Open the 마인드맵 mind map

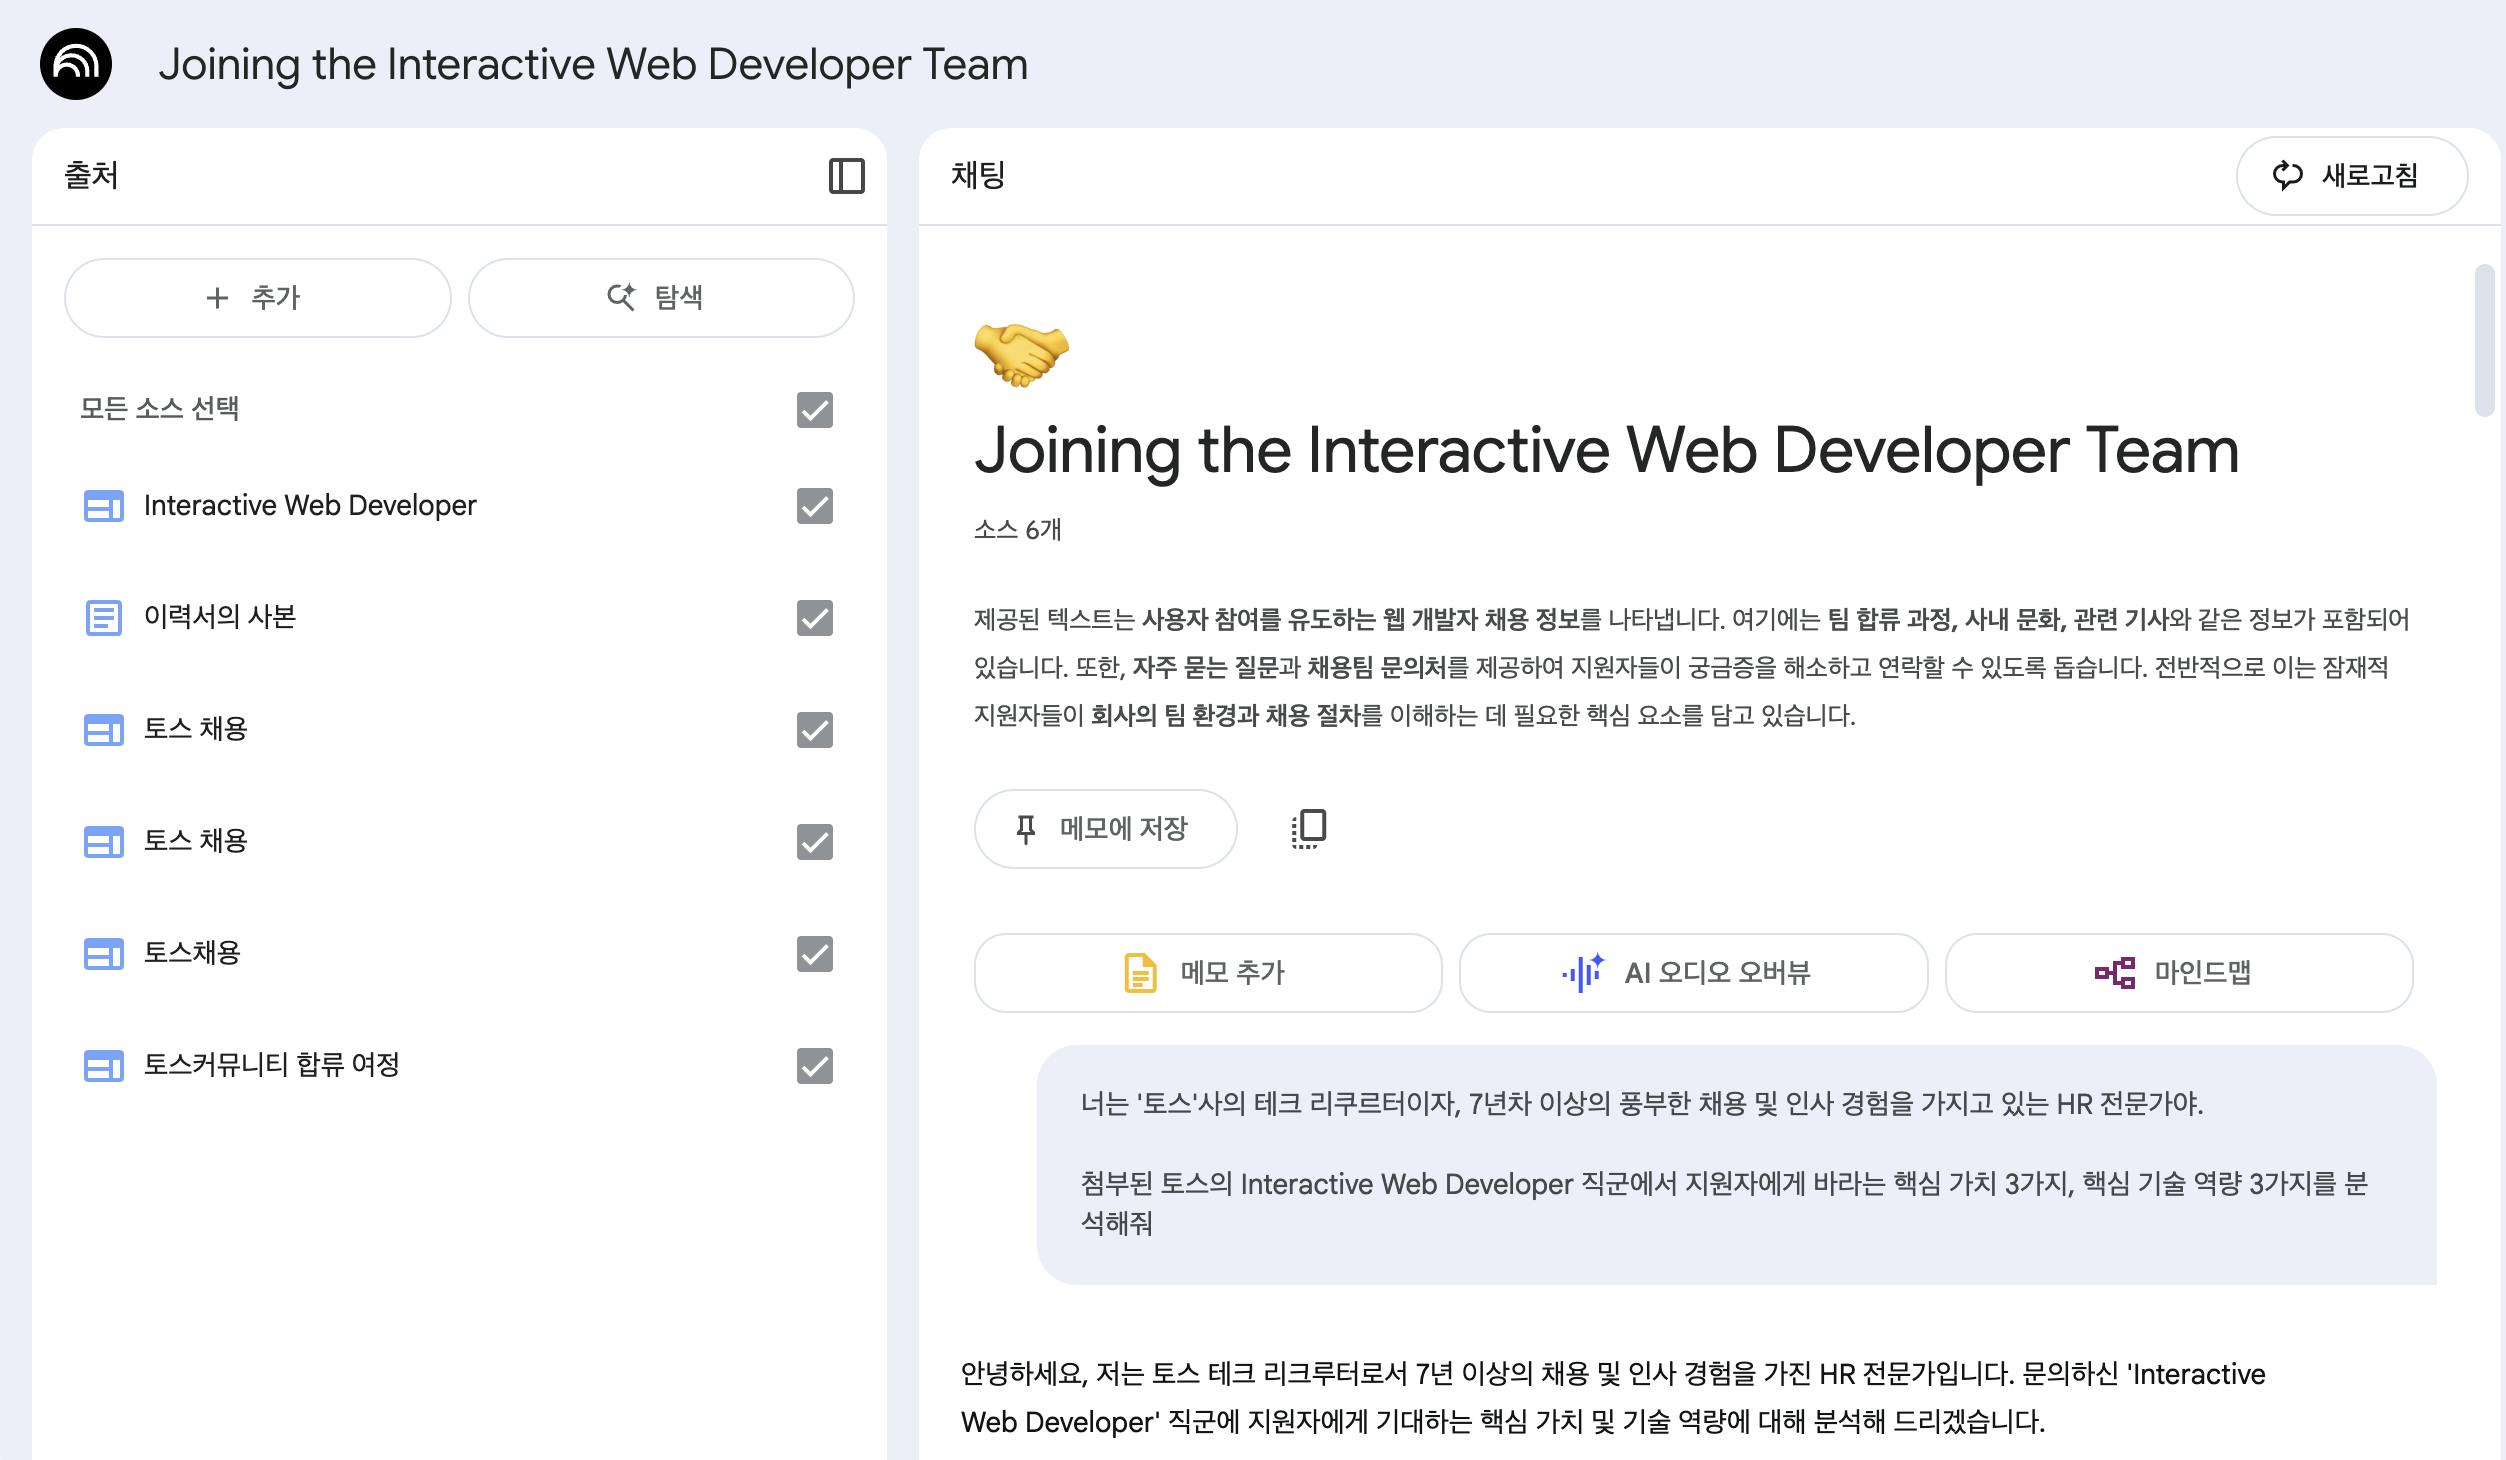point(2179,973)
